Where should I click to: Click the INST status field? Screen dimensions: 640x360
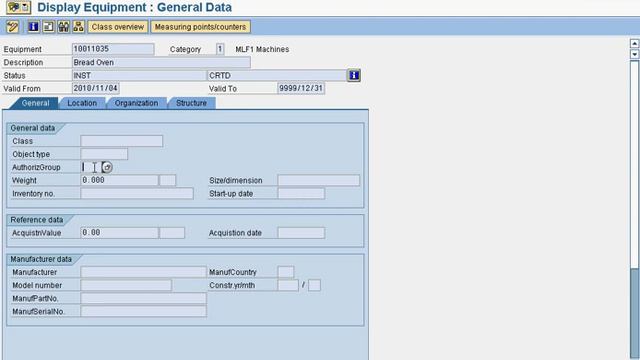[x=139, y=76]
